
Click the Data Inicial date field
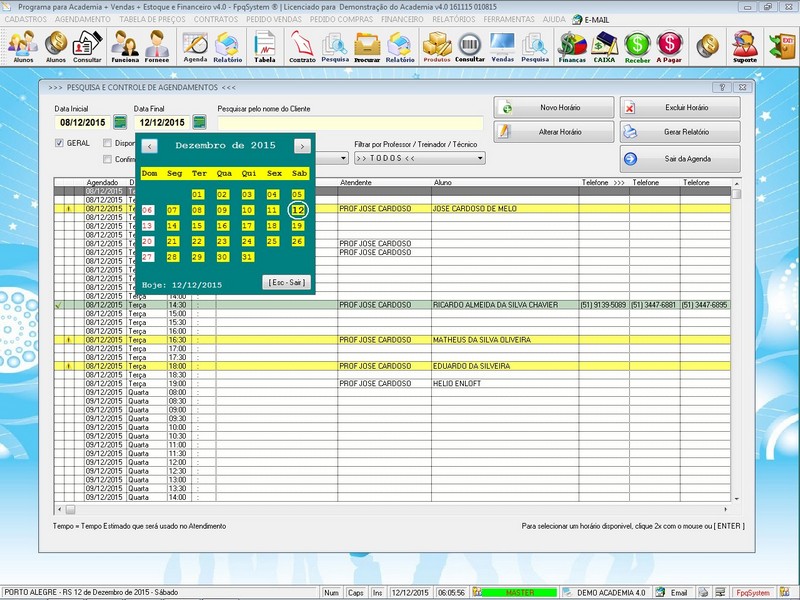click(x=83, y=122)
